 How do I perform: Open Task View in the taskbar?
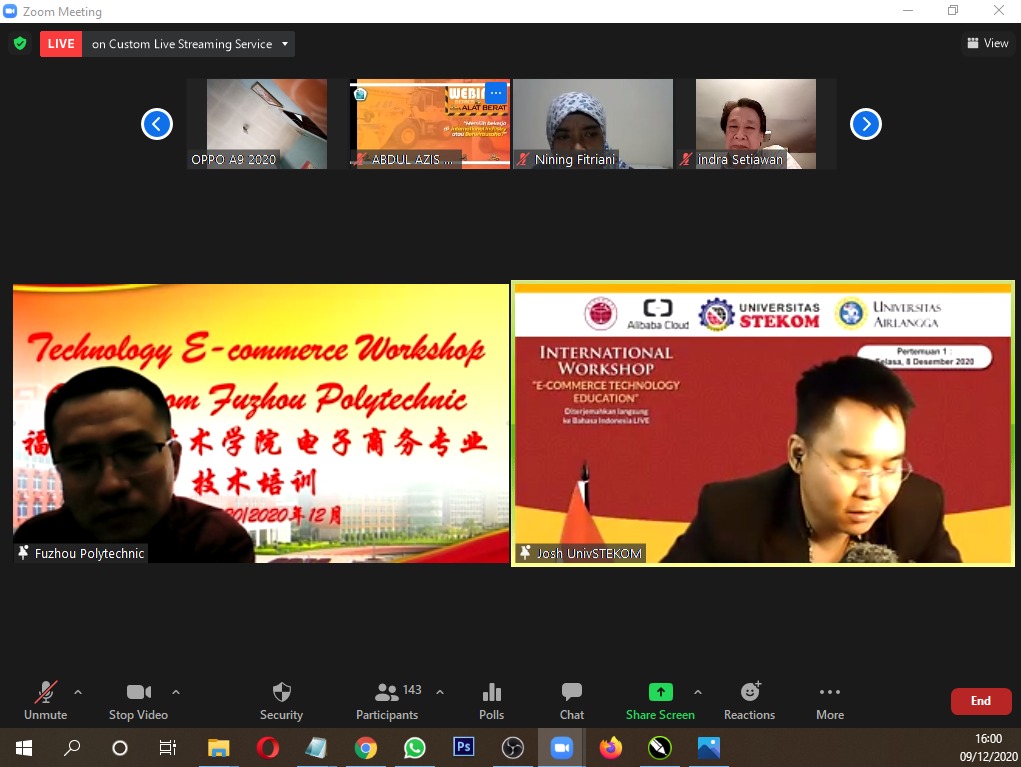[x=168, y=747]
